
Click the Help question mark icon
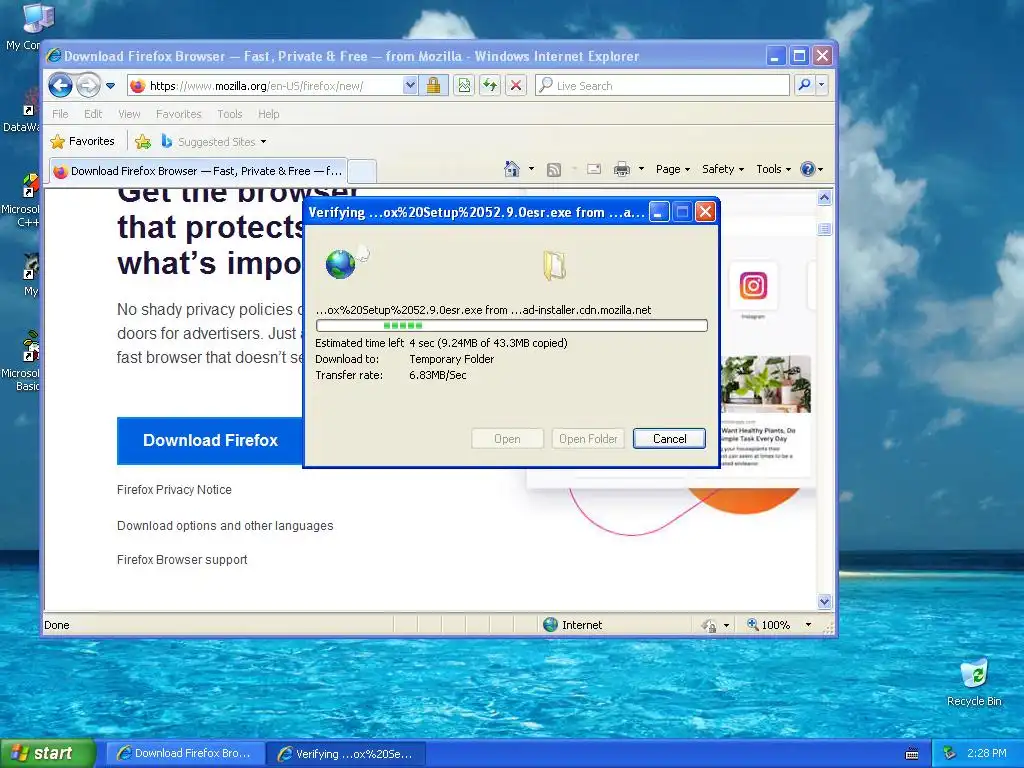click(808, 169)
